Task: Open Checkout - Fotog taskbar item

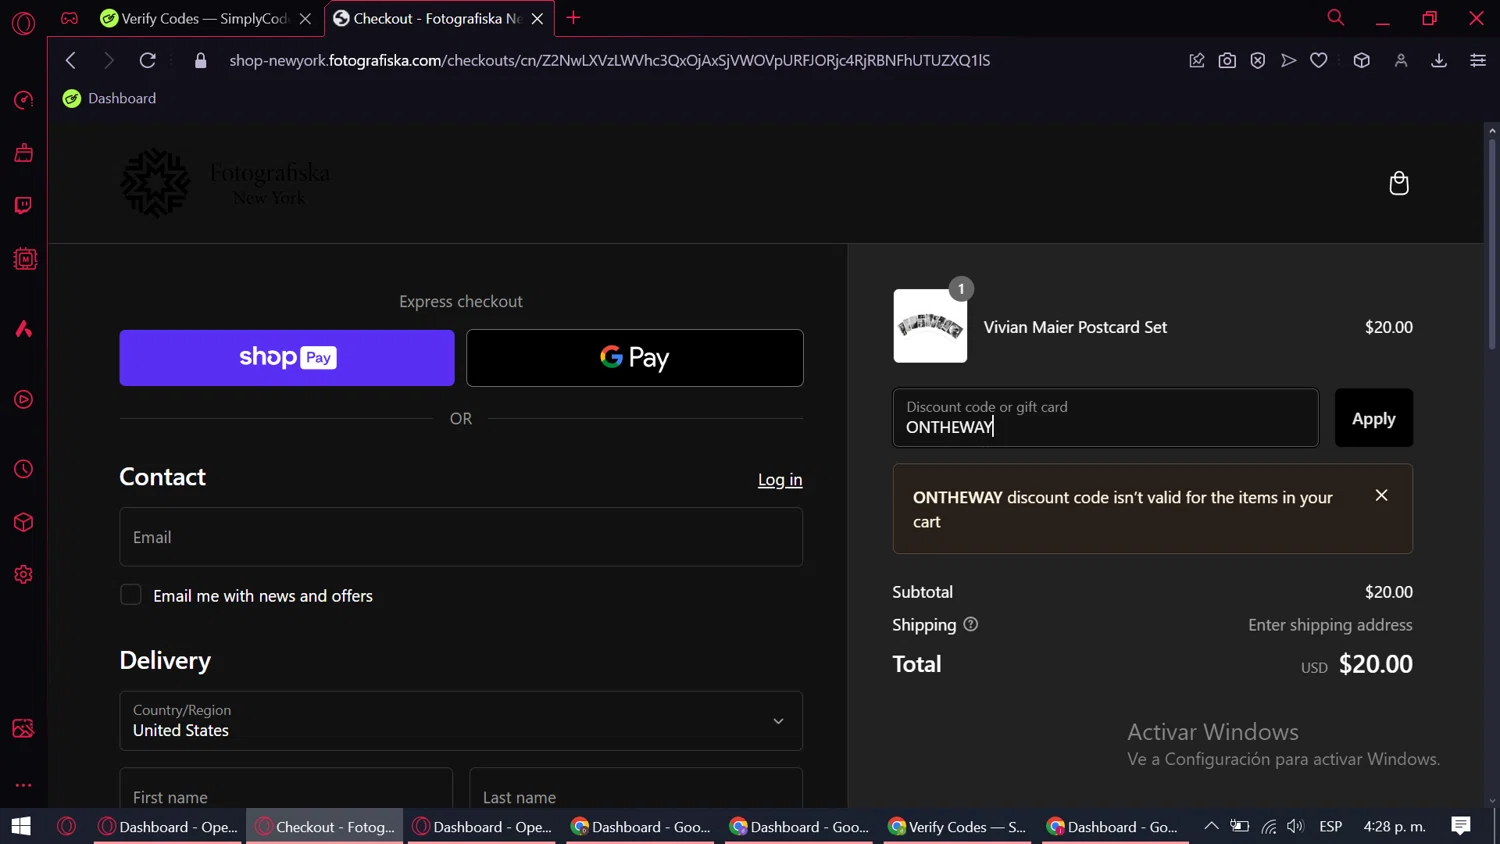Action: click(x=325, y=826)
